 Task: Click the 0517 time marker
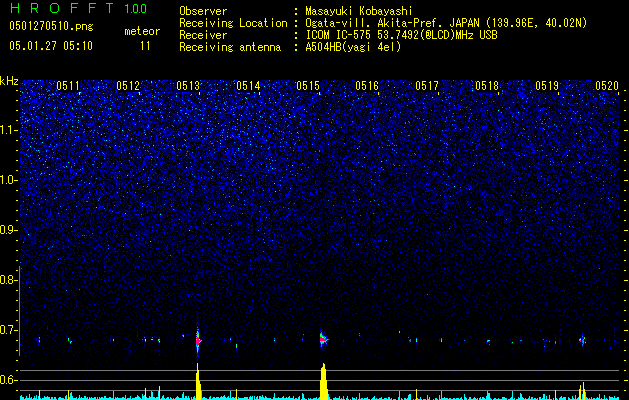coord(427,86)
